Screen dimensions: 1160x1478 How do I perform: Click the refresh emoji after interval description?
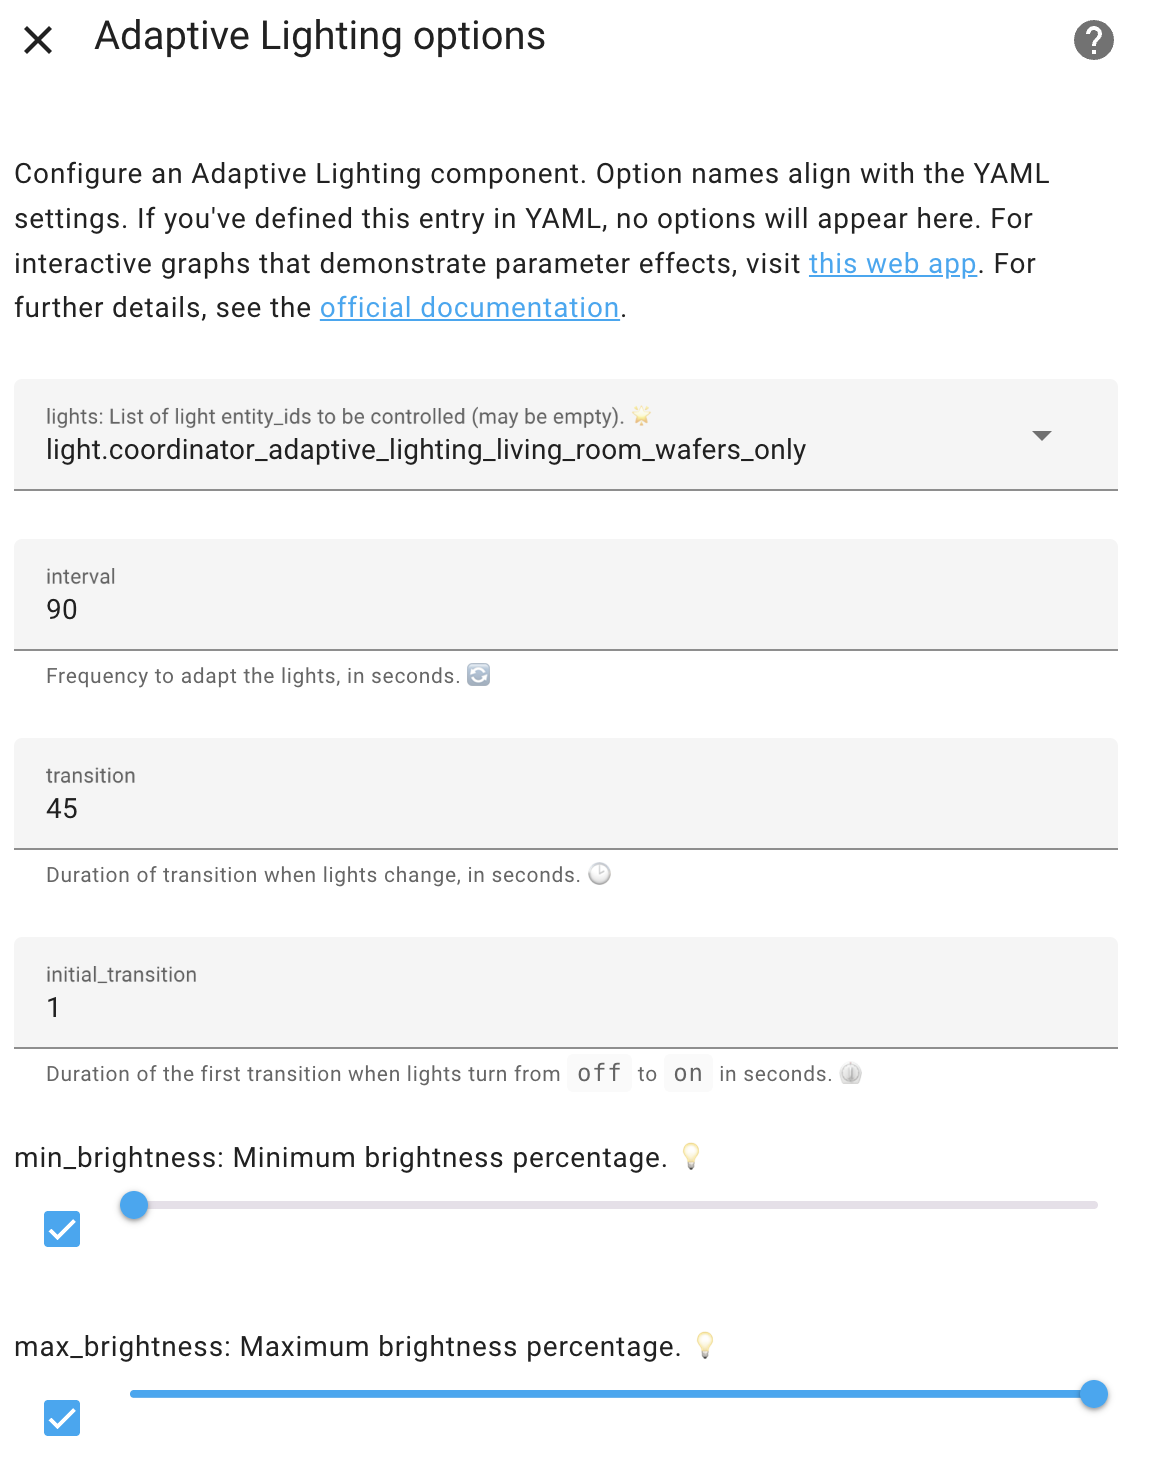(479, 675)
